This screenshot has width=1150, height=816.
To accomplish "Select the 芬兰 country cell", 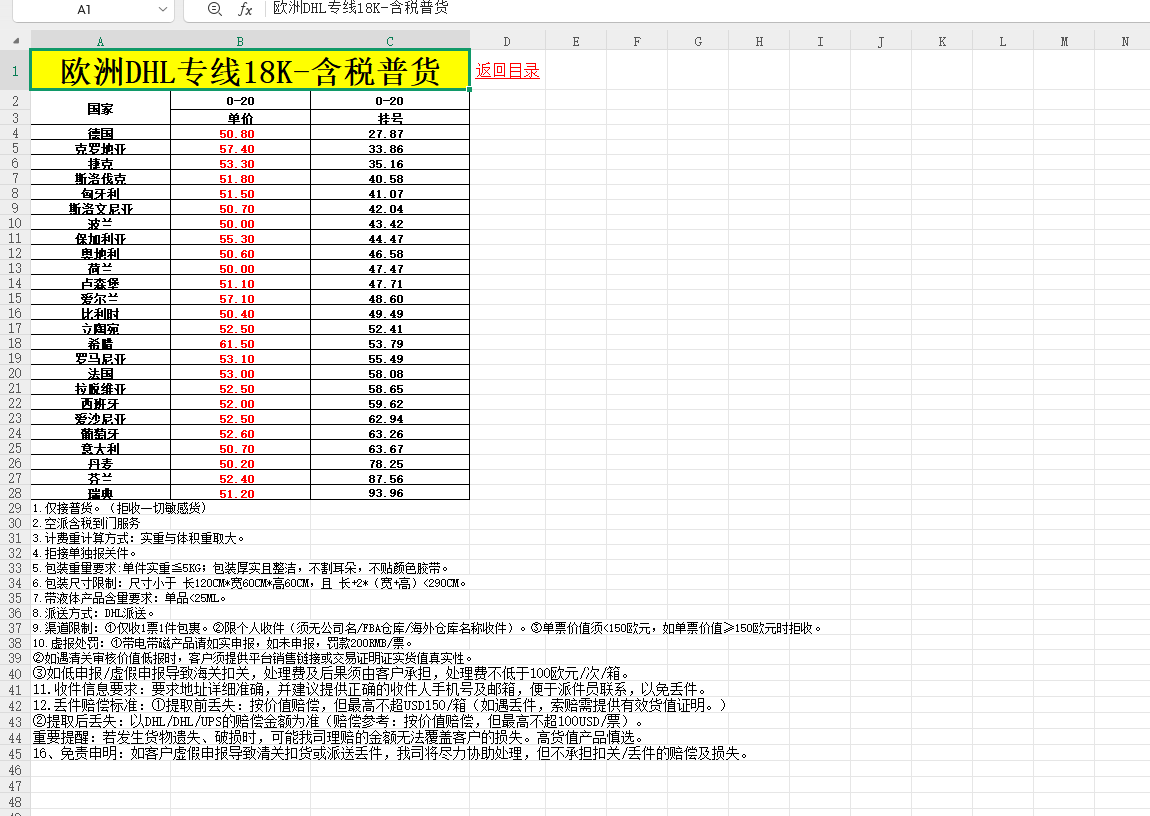I will point(100,479).
